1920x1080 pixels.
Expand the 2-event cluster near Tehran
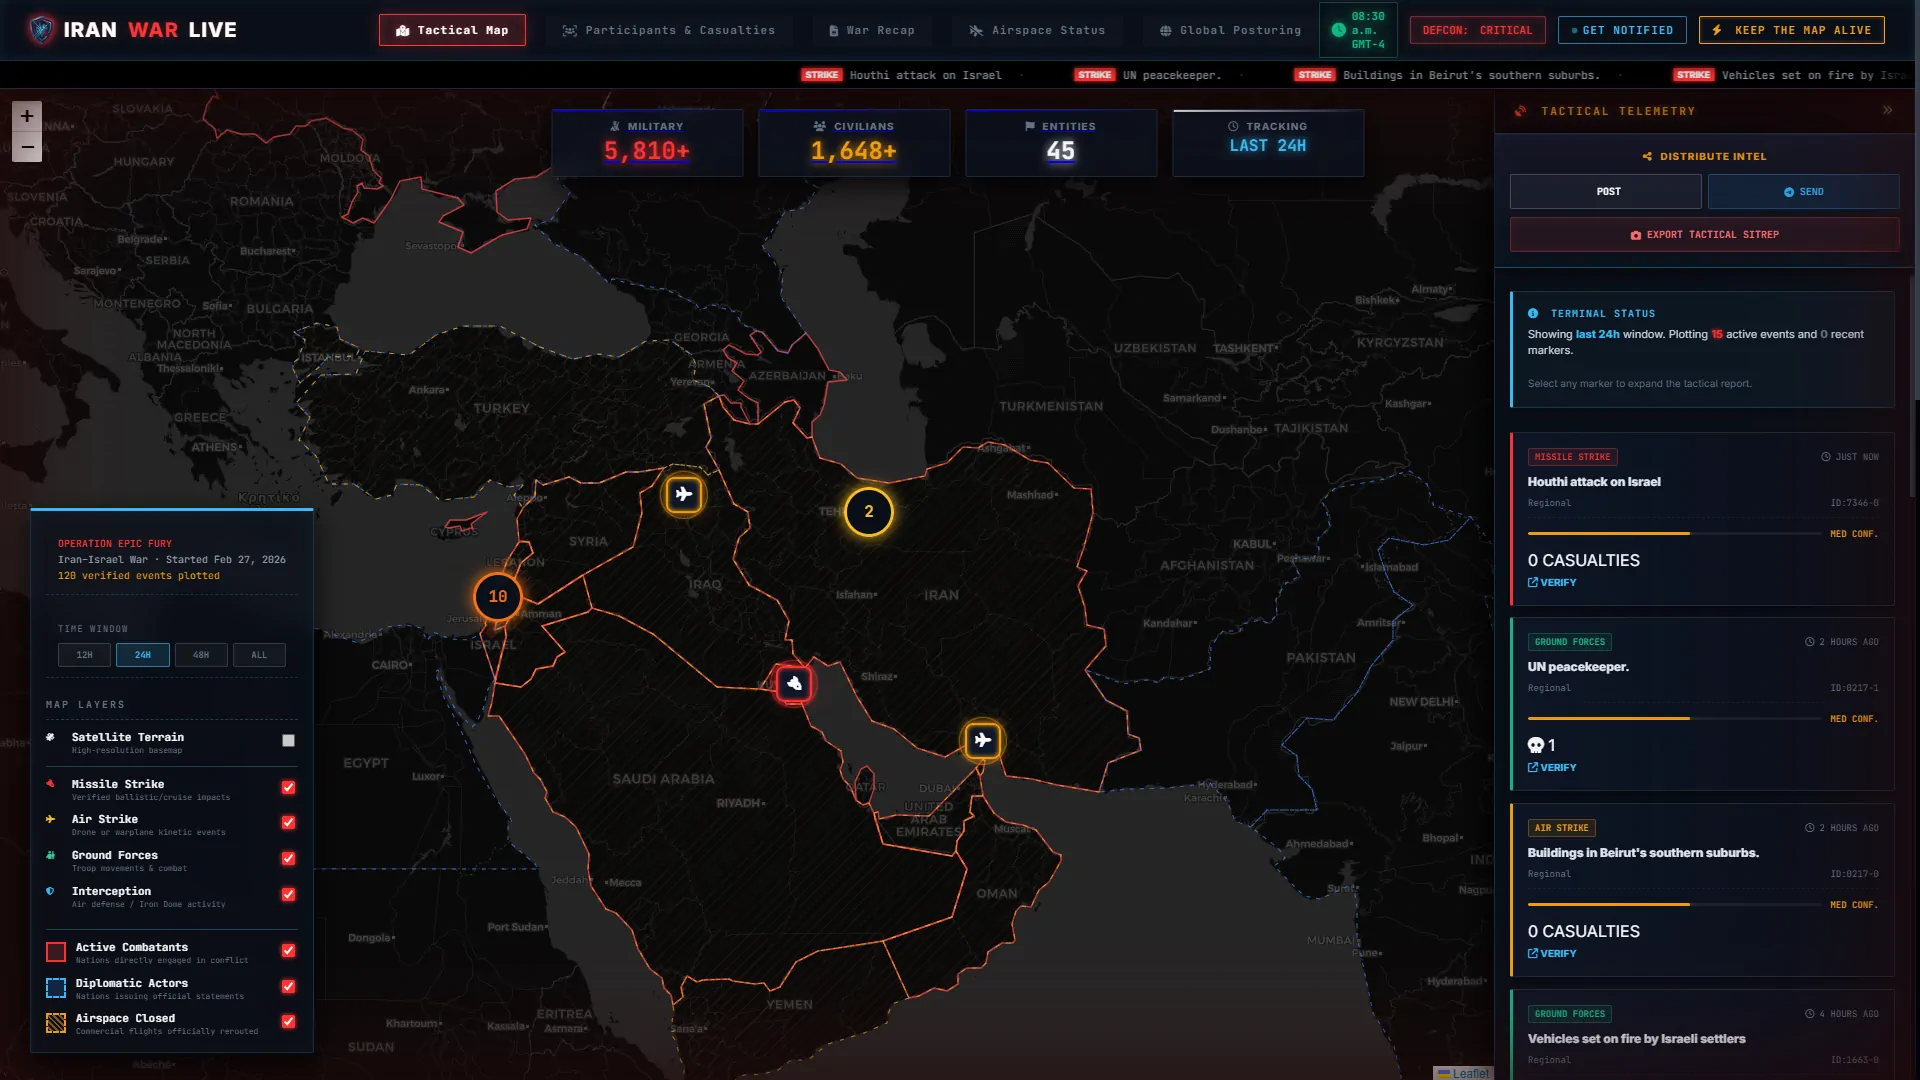pos(868,511)
